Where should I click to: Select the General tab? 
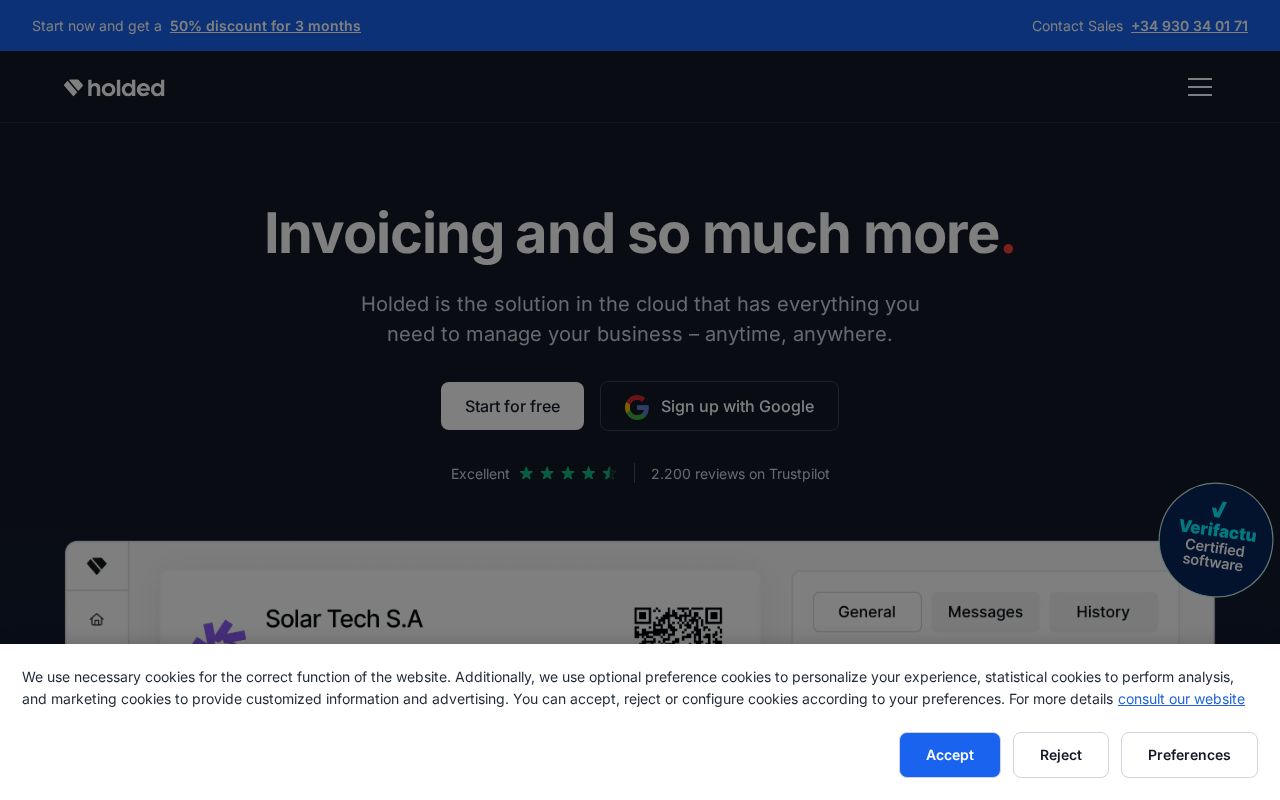click(867, 612)
